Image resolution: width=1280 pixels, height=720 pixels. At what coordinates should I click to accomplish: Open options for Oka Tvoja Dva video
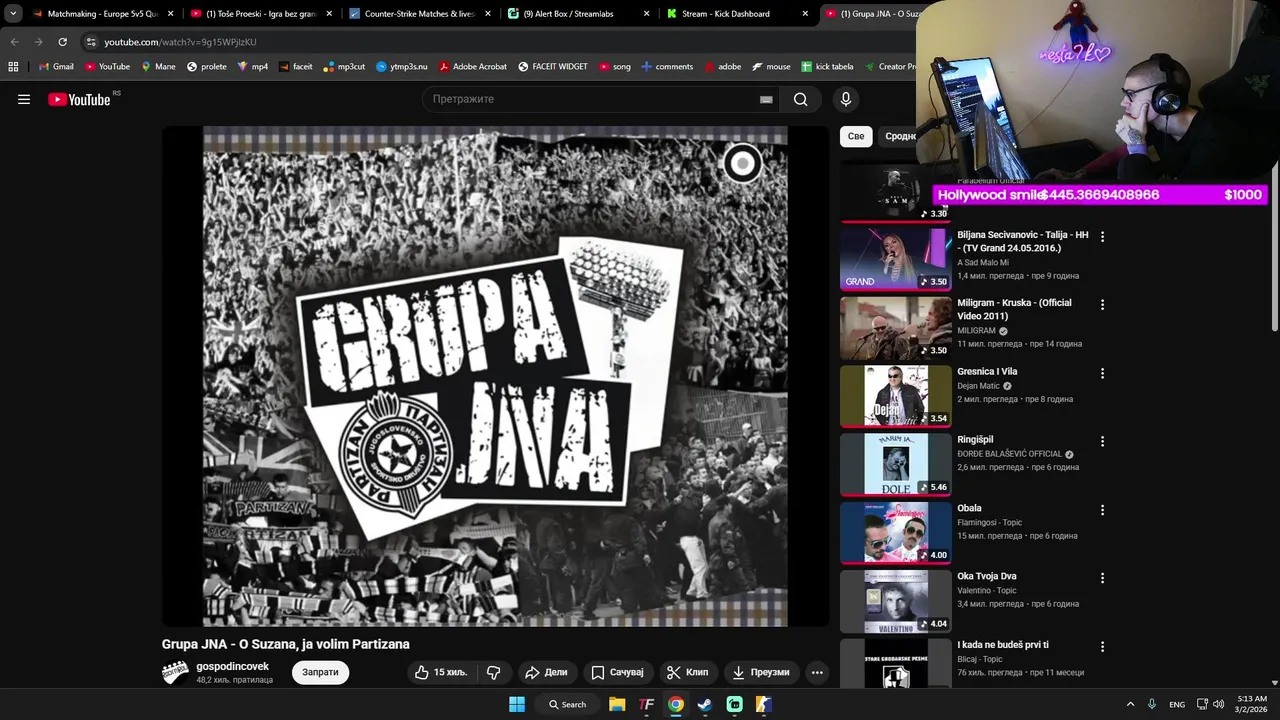coord(1102,578)
